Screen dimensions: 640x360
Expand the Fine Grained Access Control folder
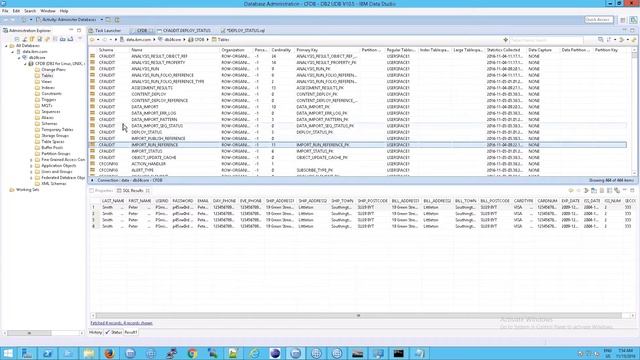(31, 160)
